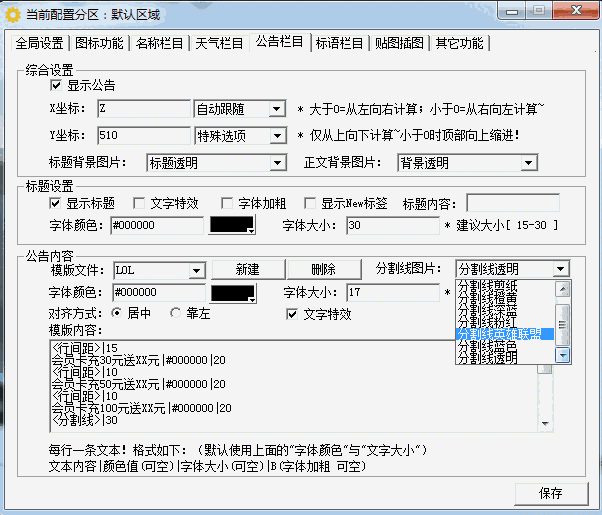
Task: Select the 居中 alignment radio button
Action: pyautogui.click(x=116, y=313)
